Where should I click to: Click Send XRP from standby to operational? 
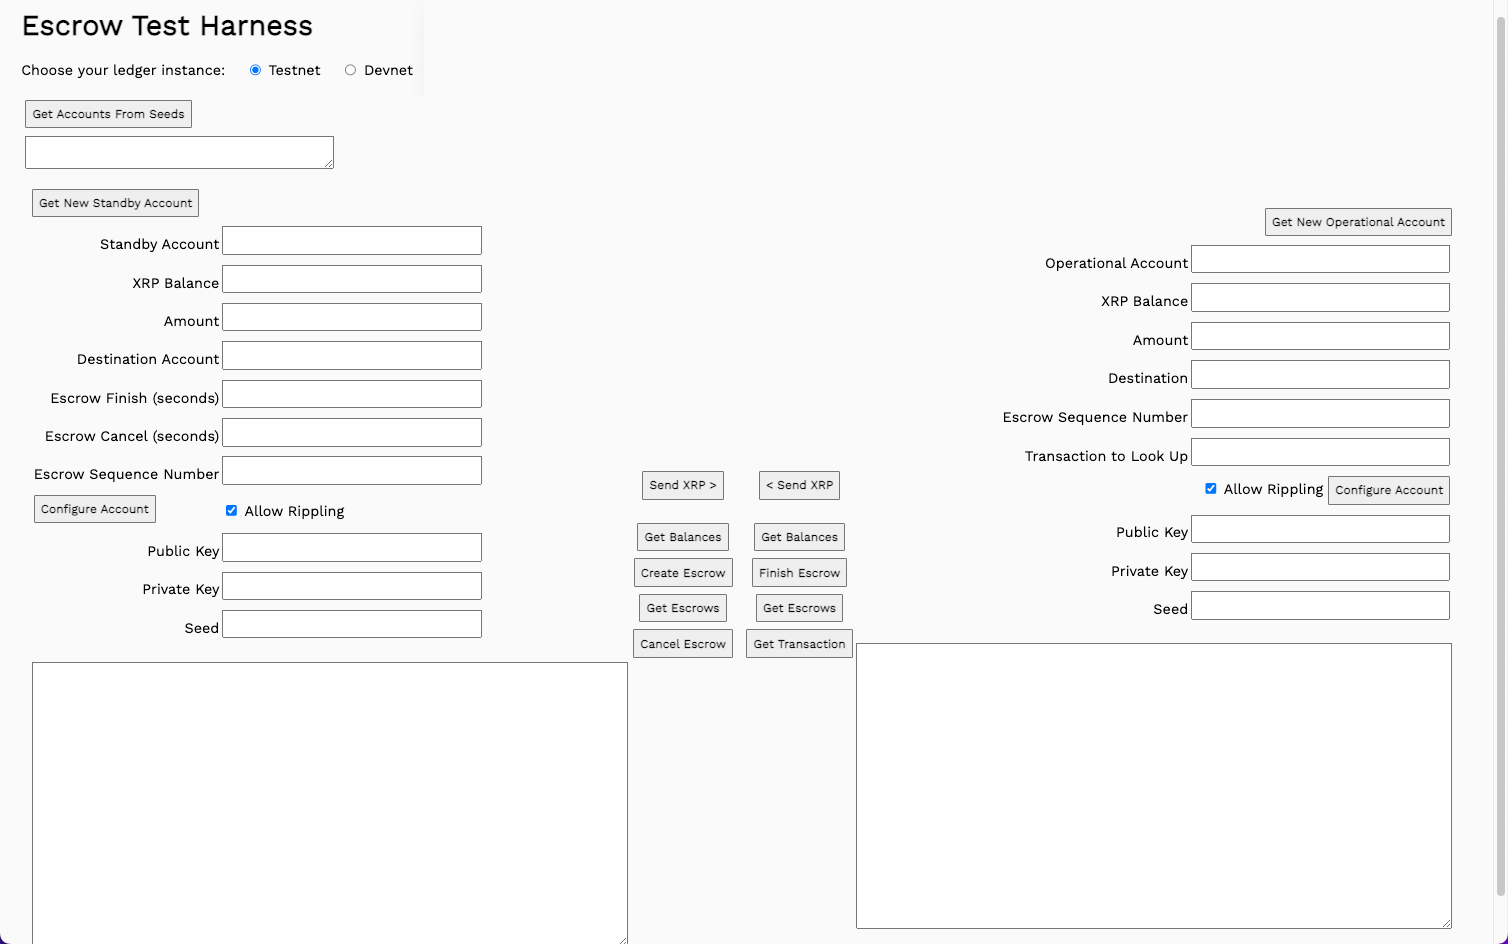tap(682, 485)
